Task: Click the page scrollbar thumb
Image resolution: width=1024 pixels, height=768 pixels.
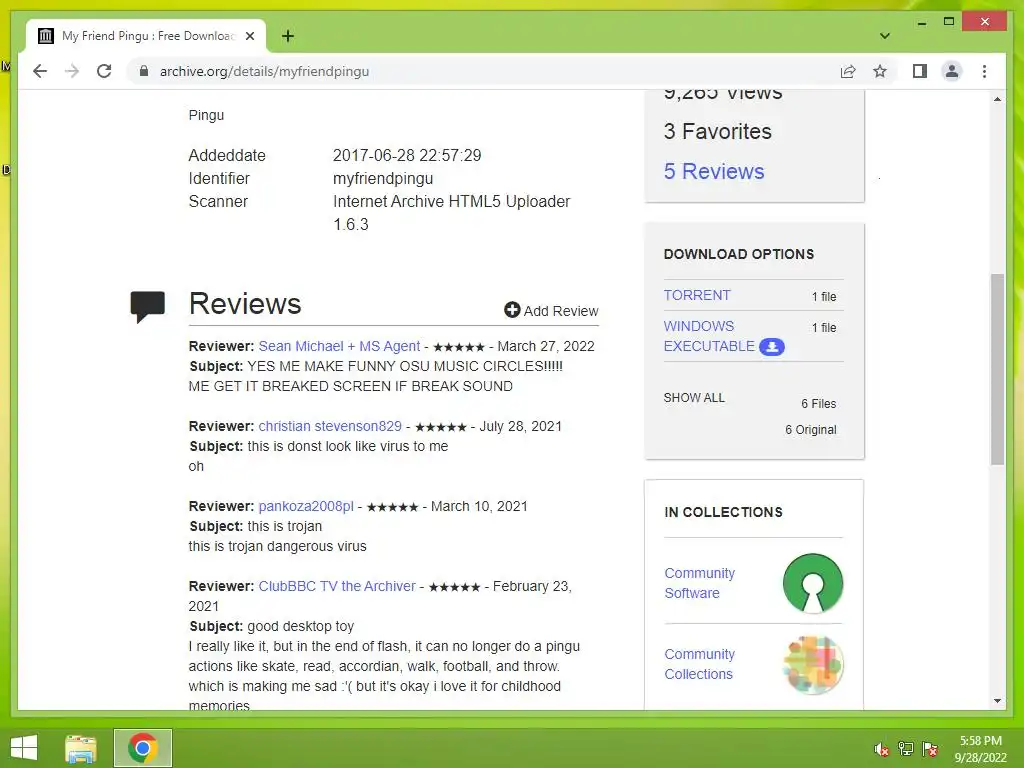Action: coord(997,369)
